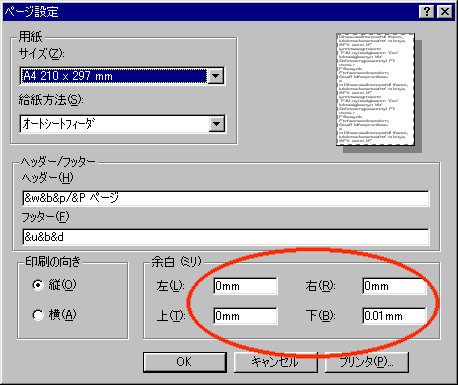The height and width of the screenshot is (385, 458).
Task: Click the 上(T) margin label
Action: 171,316
